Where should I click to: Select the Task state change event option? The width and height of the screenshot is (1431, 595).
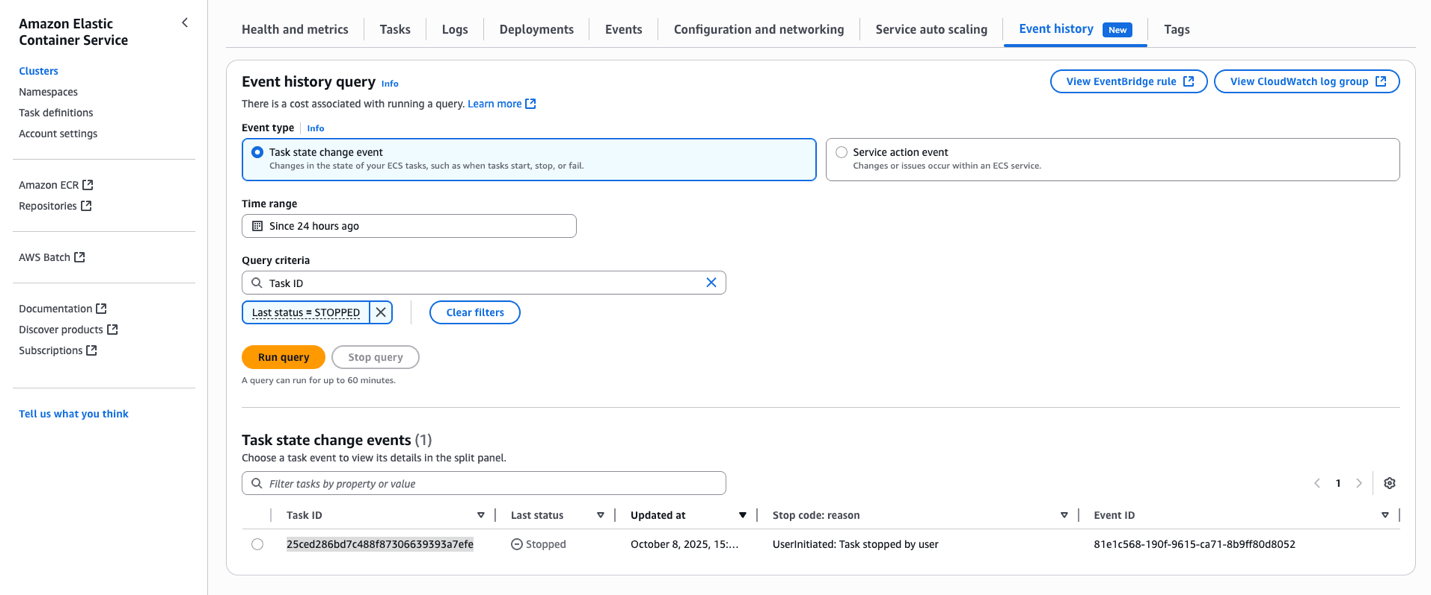tap(257, 152)
